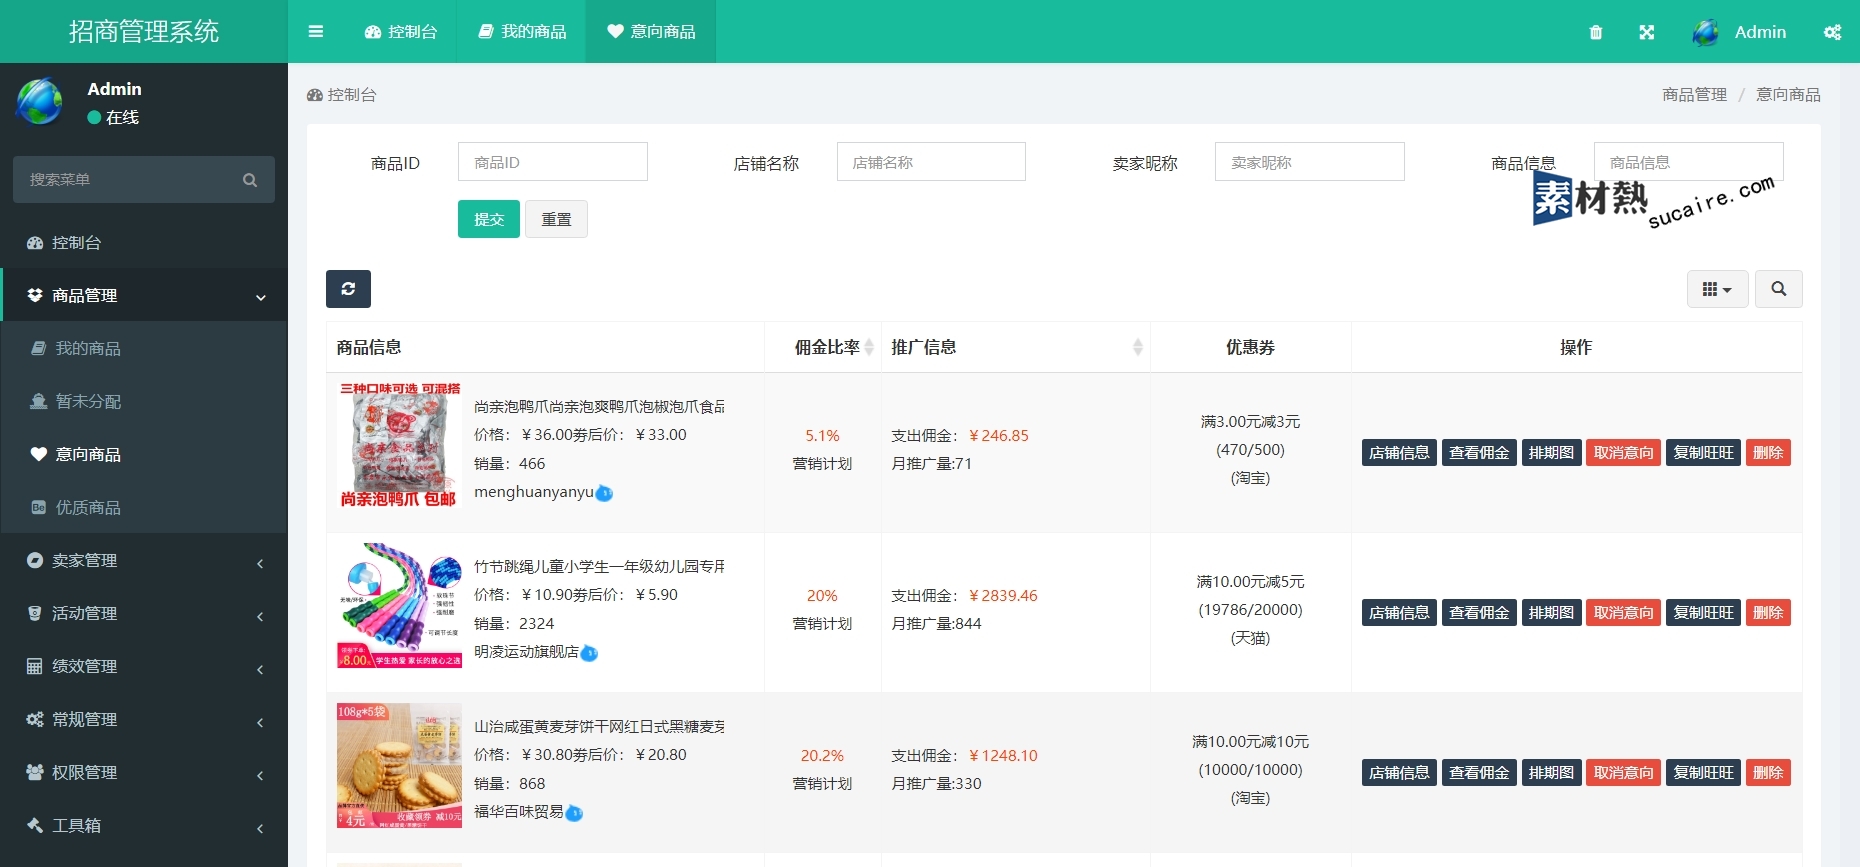Expand the 权限管理 sidebar menu
The width and height of the screenshot is (1860, 867).
[144, 772]
